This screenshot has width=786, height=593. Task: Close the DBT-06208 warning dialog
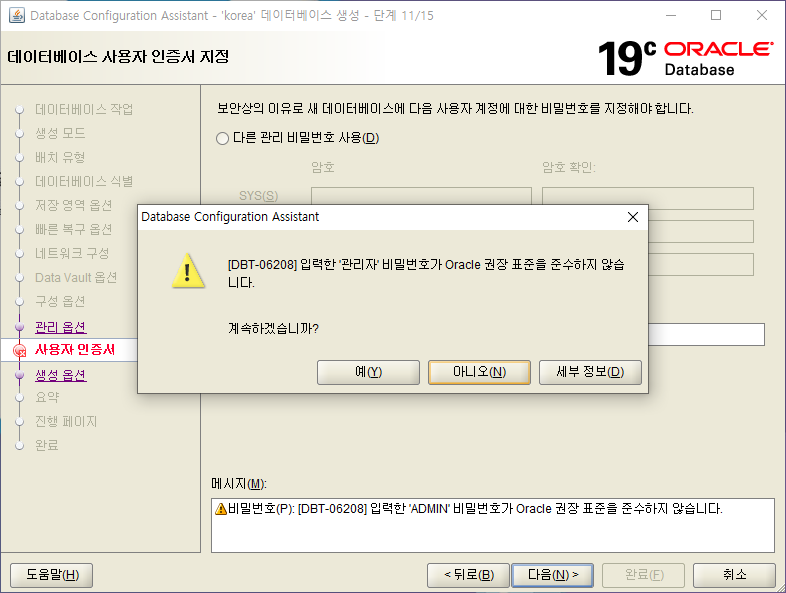point(633,217)
